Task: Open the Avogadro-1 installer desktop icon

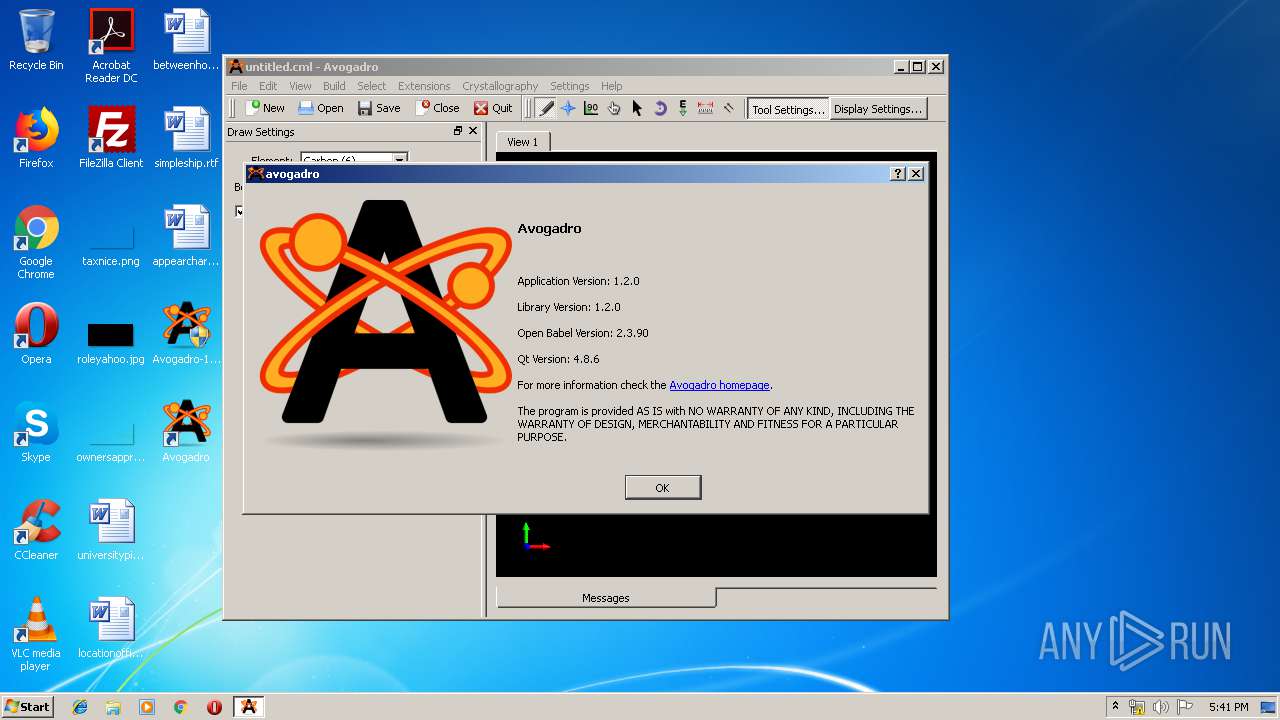Action: (186, 334)
